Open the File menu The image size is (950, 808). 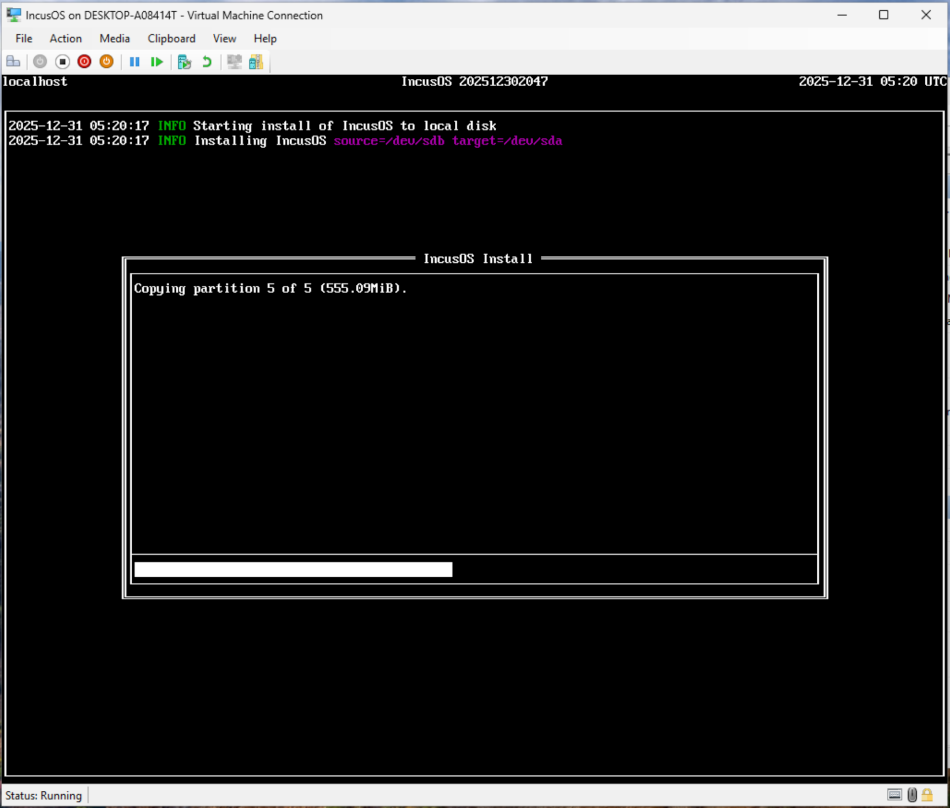23,38
